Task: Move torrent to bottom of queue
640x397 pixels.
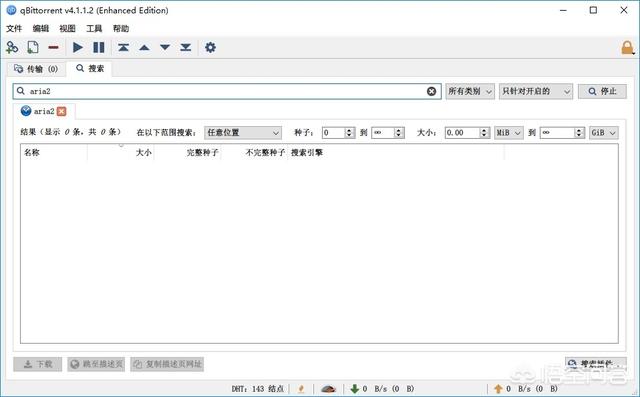Action: 186,48
